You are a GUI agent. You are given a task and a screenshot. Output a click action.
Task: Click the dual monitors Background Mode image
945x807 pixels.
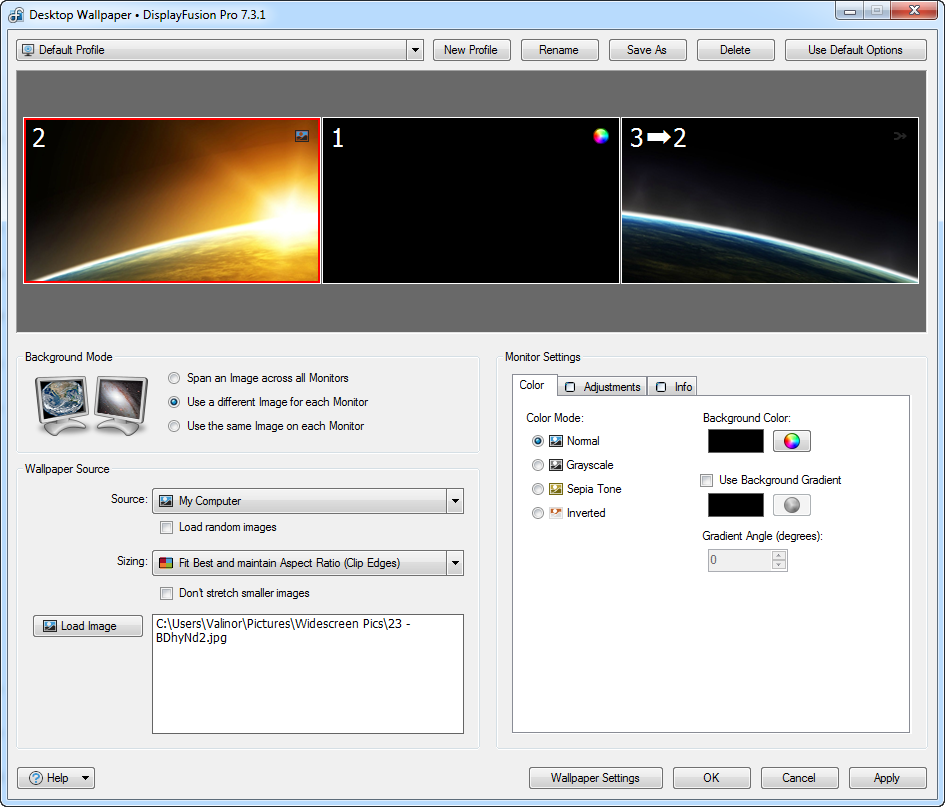pos(91,405)
